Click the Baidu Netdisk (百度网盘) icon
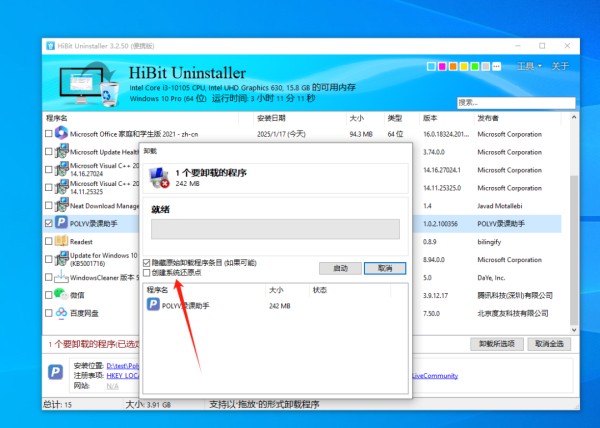The width and height of the screenshot is (600, 428). (x=61, y=312)
